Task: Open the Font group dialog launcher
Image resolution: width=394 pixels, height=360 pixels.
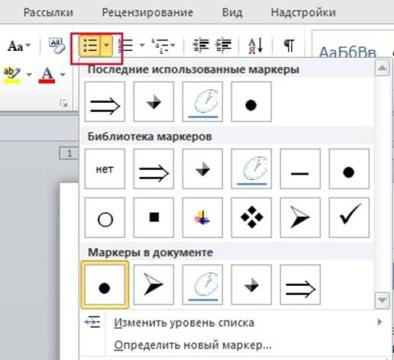Action: coord(64,103)
